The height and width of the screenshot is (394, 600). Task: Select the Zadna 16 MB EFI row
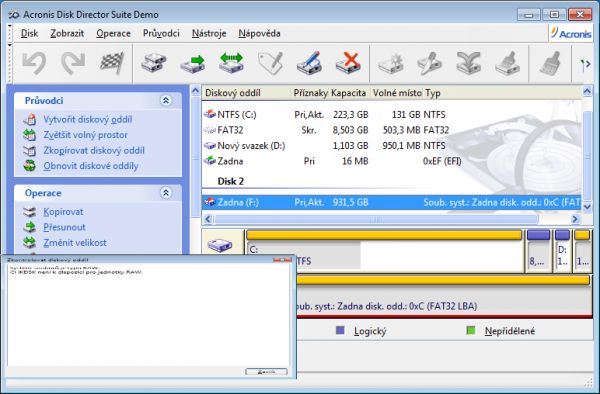coord(391,161)
